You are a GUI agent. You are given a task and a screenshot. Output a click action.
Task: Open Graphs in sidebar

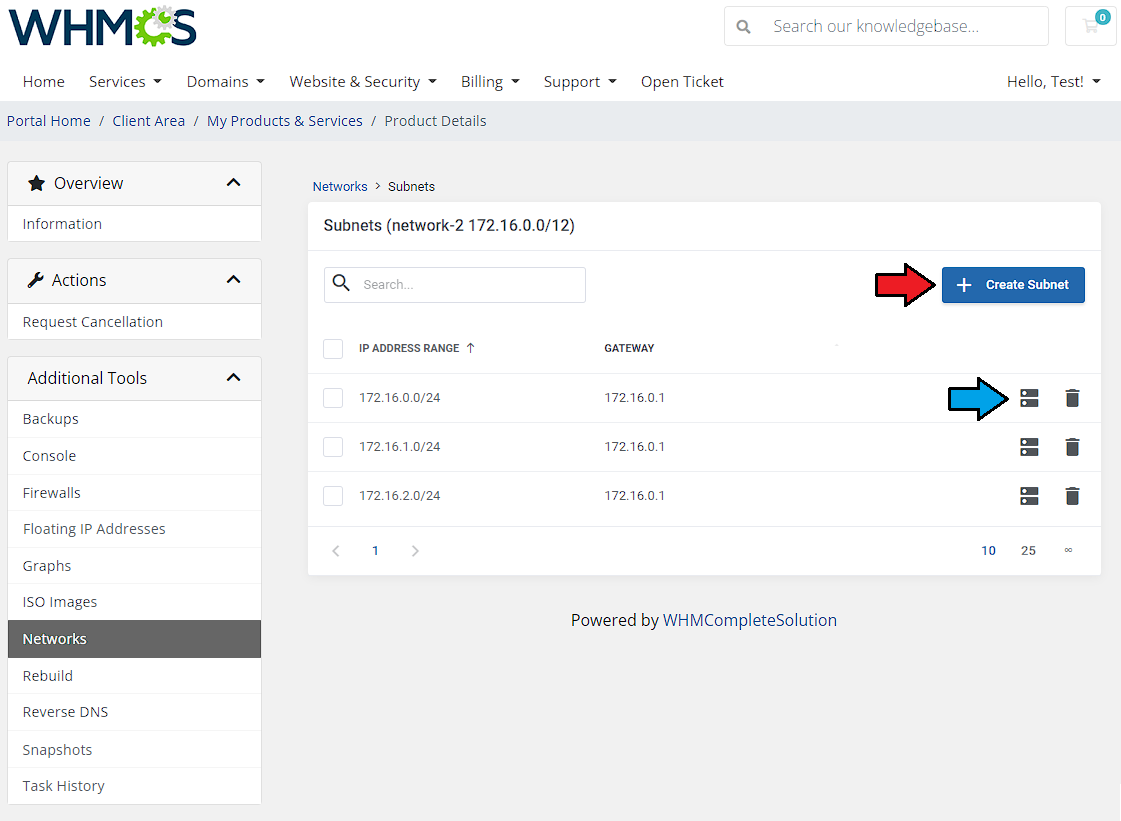click(x=134, y=566)
